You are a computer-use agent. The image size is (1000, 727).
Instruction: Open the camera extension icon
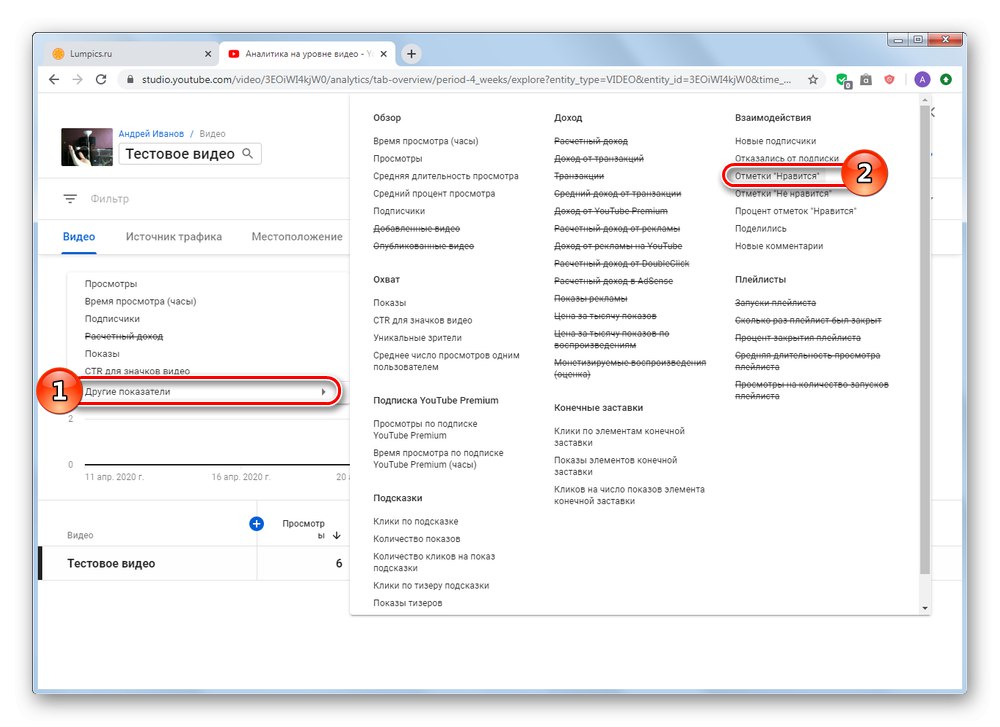pyautogui.click(x=866, y=80)
